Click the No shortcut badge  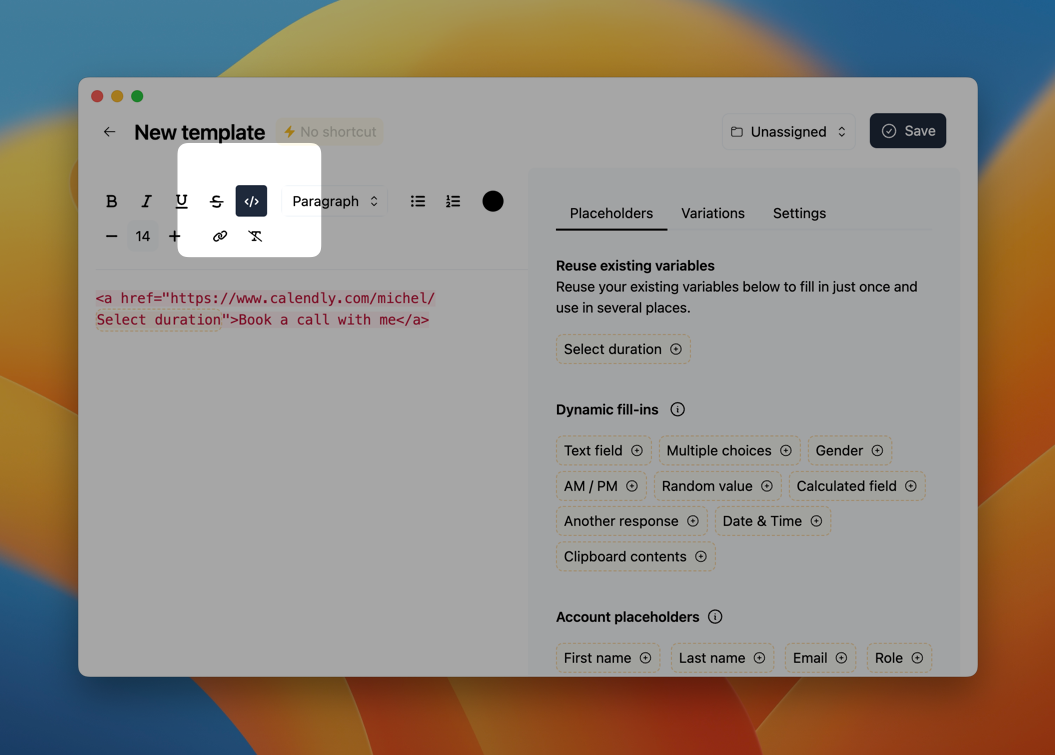tap(330, 132)
